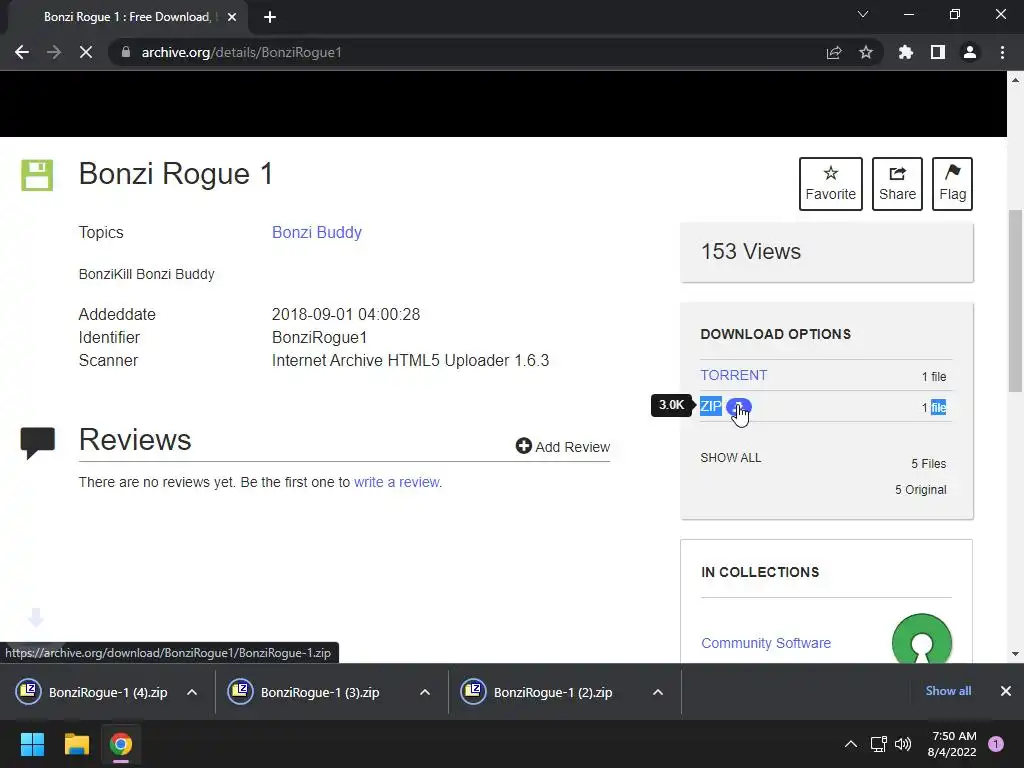Click the identifier value BonziRogue1
This screenshot has width=1024, height=768.
point(319,338)
